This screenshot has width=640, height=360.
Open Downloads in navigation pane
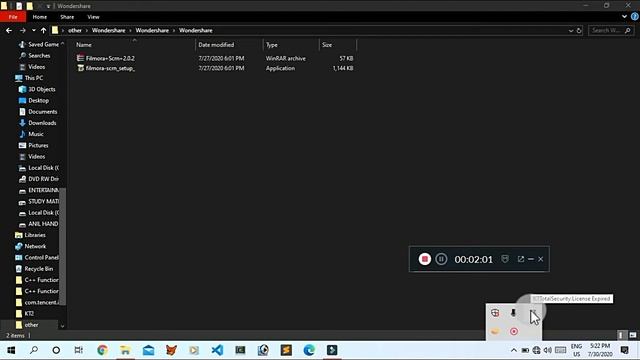38,123
